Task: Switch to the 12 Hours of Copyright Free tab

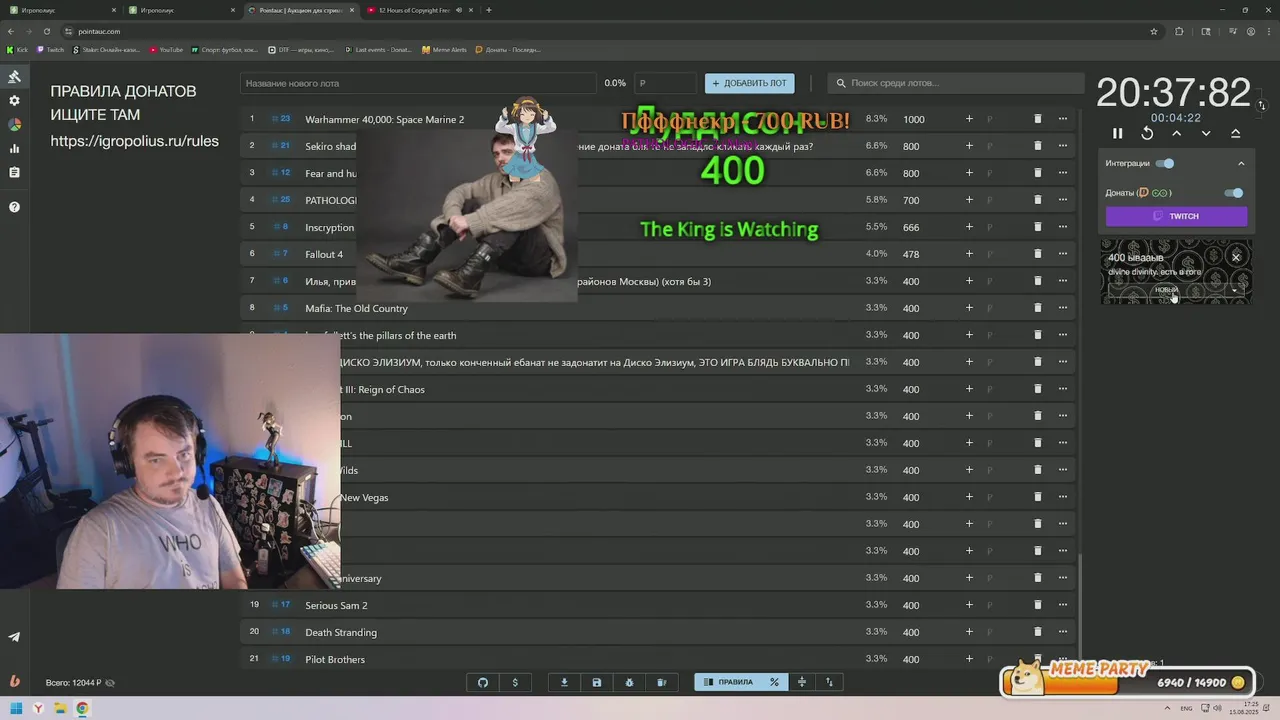Action: point(421,10)
